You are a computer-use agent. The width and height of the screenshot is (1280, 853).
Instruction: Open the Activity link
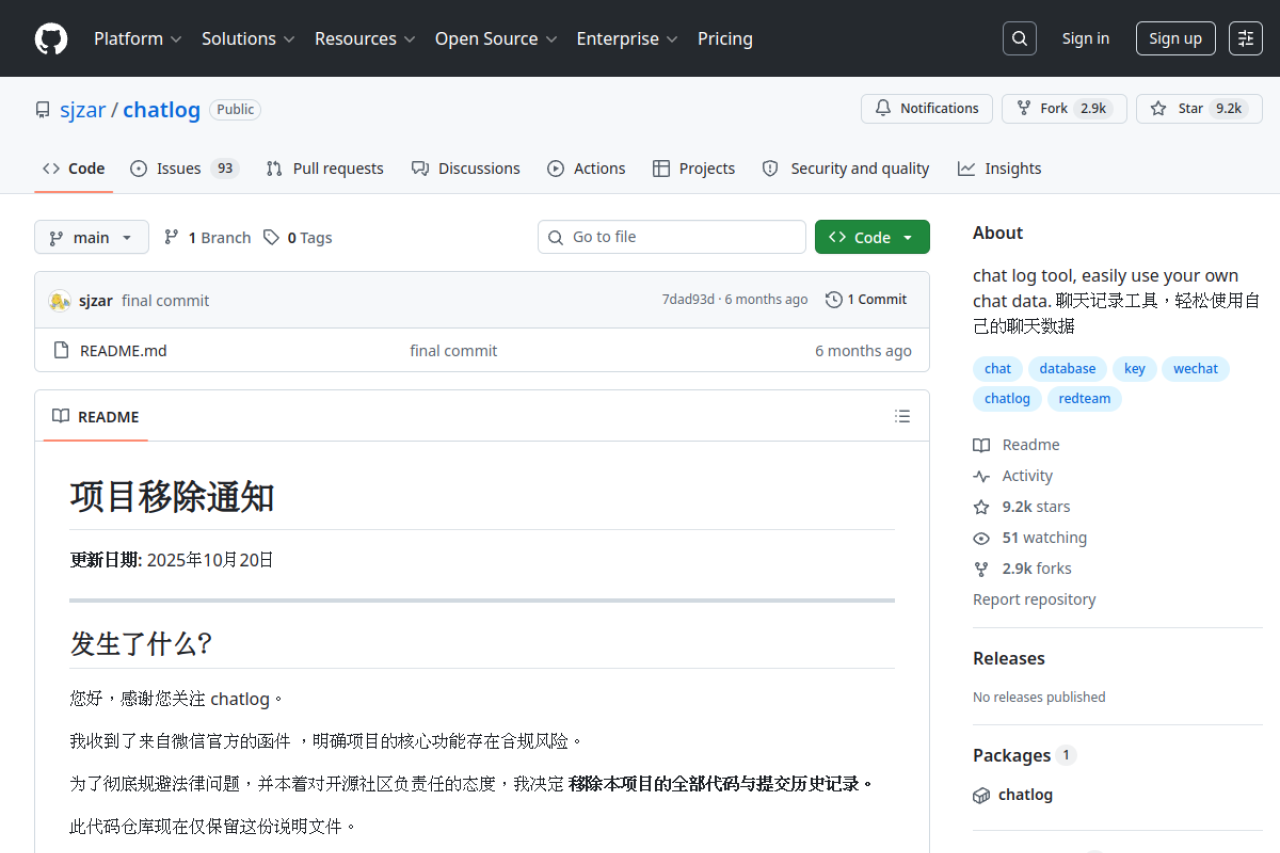1013,476
